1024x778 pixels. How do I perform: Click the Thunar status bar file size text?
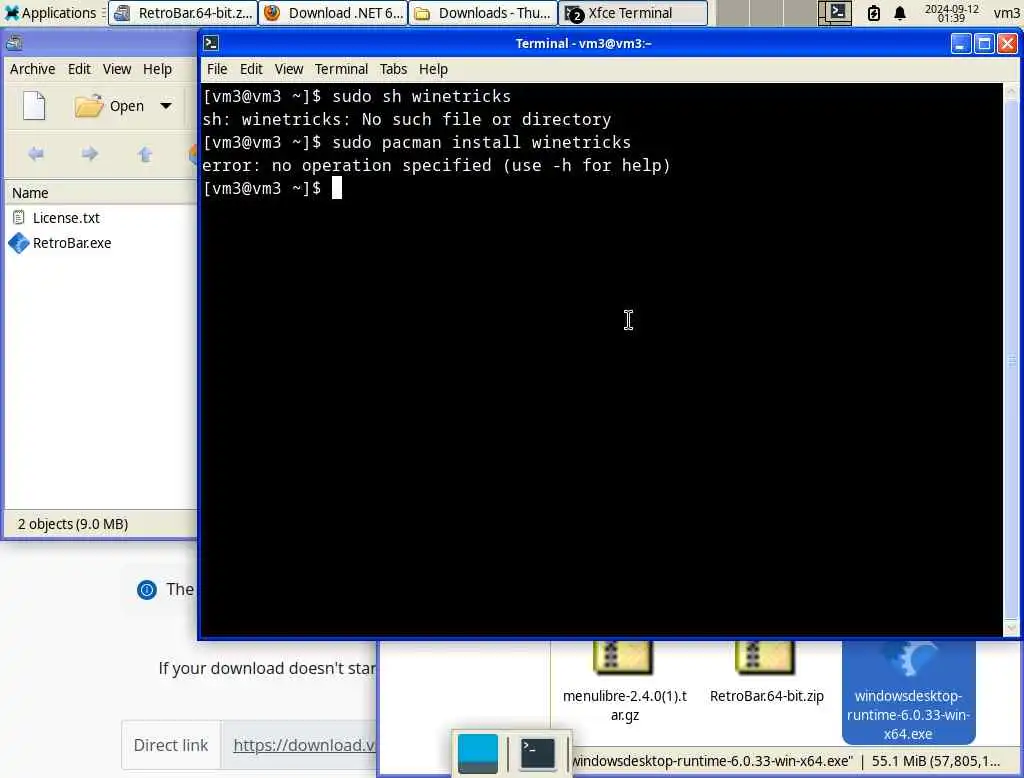coord(936,761)
